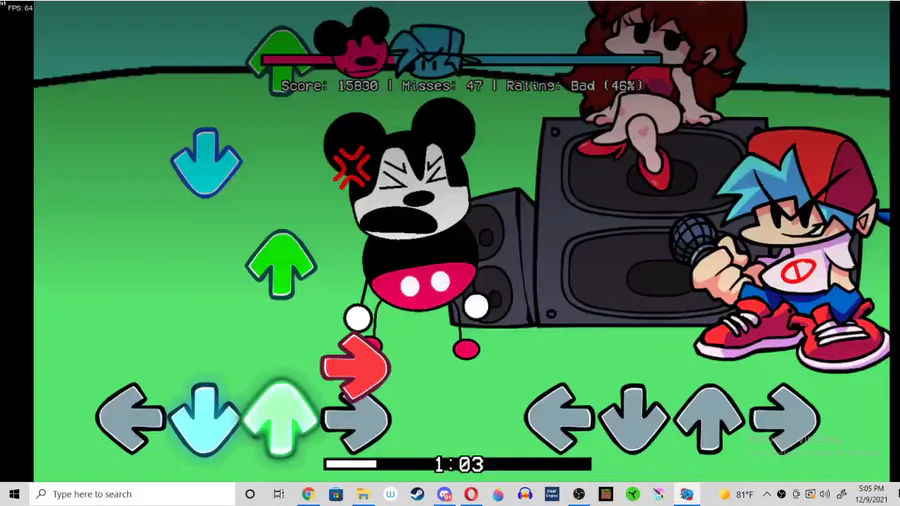Screen dimensions: 900x506
Task: Click the green up arrow note mid-lane
Action: (281, 264)
